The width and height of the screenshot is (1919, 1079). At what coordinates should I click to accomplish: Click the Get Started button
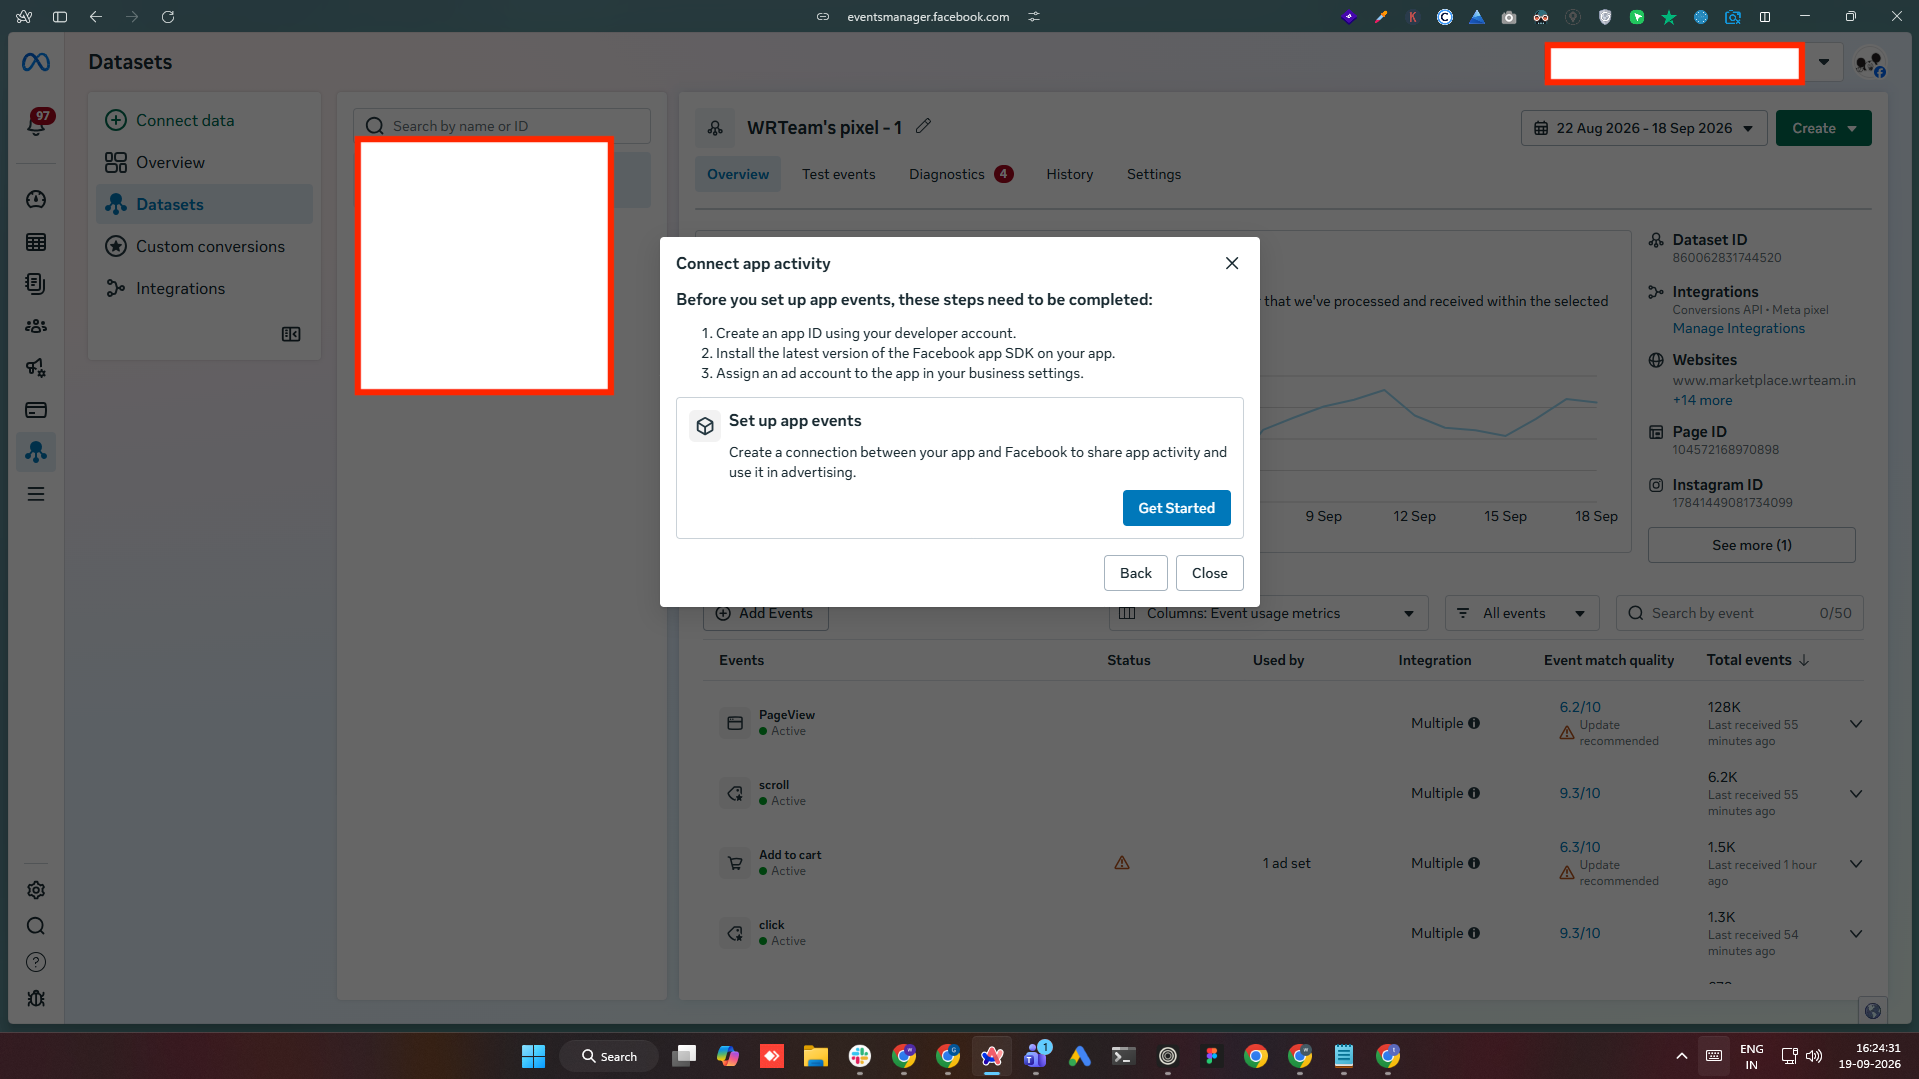[1176, 508]
